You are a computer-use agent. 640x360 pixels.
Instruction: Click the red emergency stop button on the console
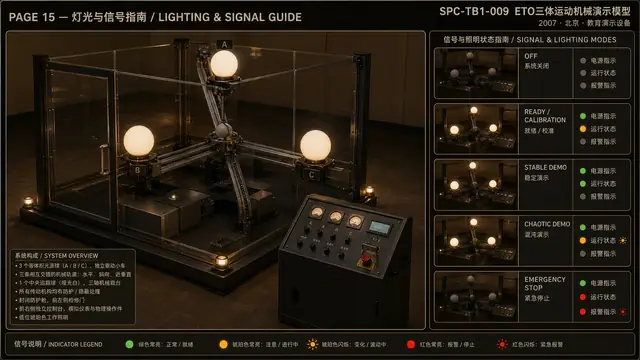pos(367,258)
